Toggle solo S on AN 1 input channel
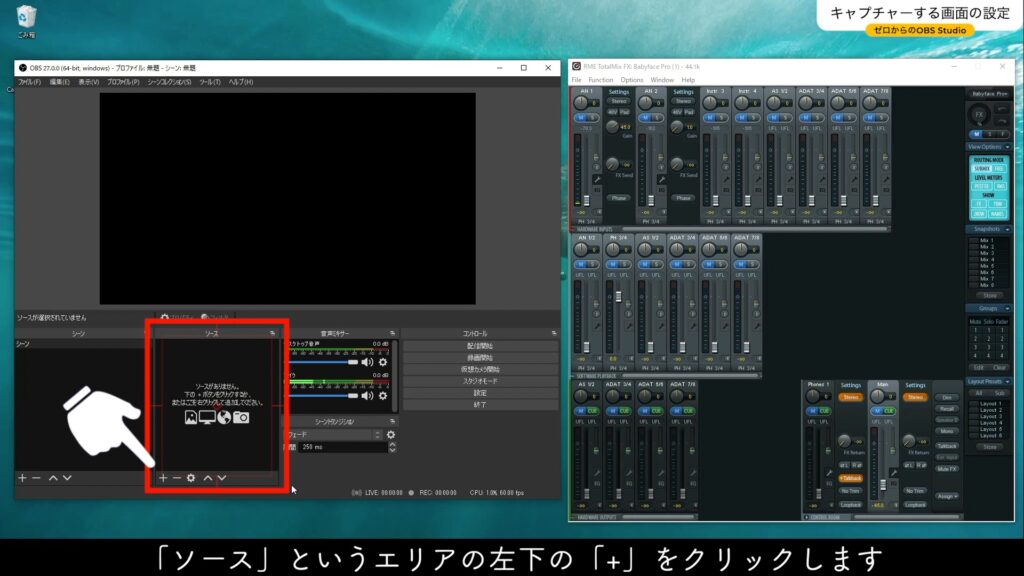1024x576 pixels. coord(592,118)
